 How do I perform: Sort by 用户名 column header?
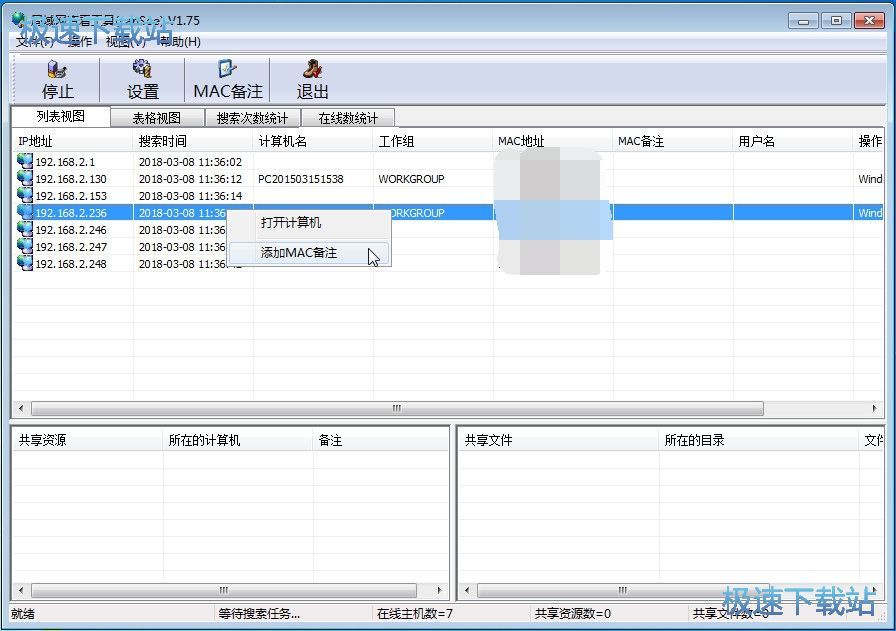793,141
